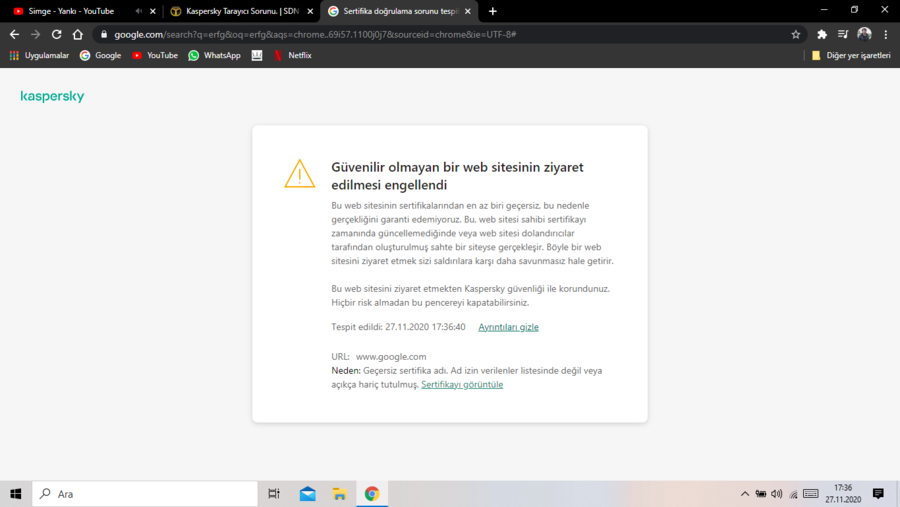Click the padlock icon in address bar

[104, 34]
